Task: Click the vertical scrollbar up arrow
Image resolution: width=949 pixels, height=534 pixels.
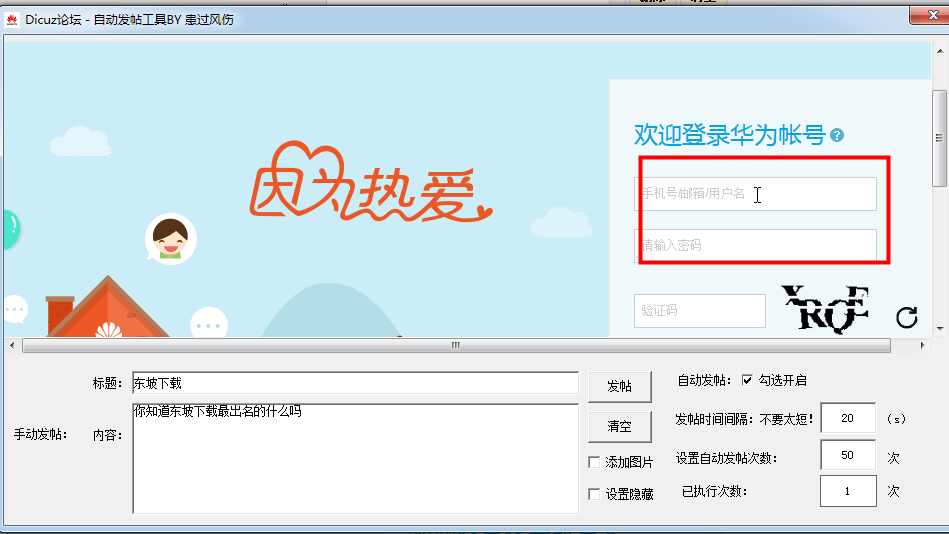Action: point(940,51)
